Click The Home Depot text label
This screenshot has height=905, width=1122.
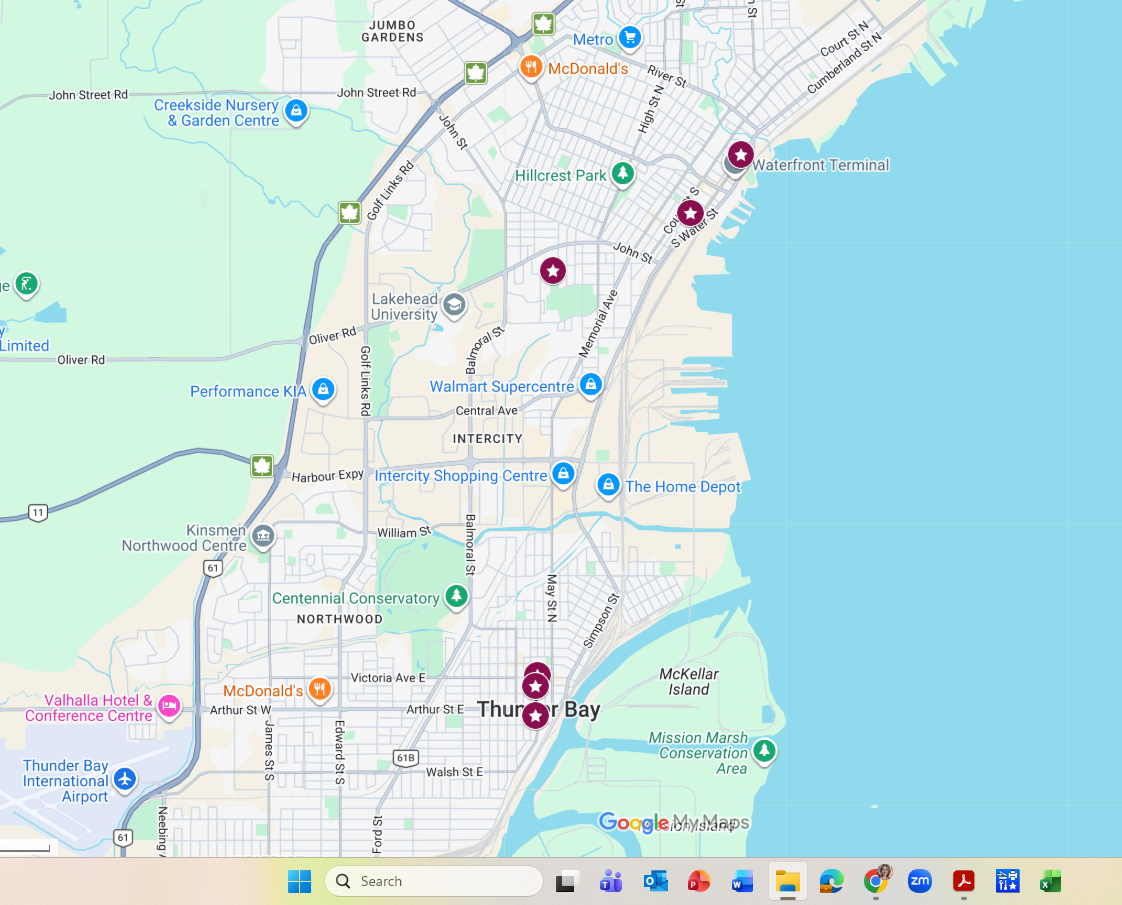coord(683,486)
